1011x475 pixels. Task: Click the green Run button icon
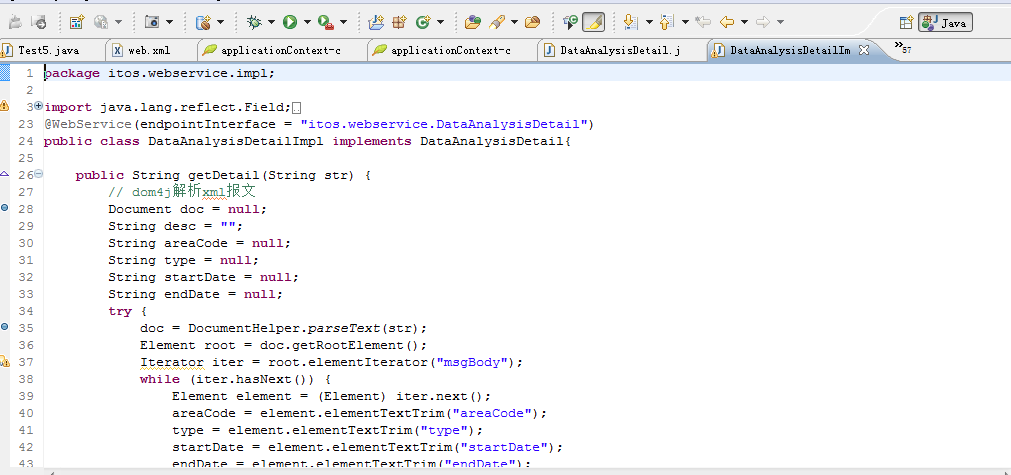[x=289, y=21]
